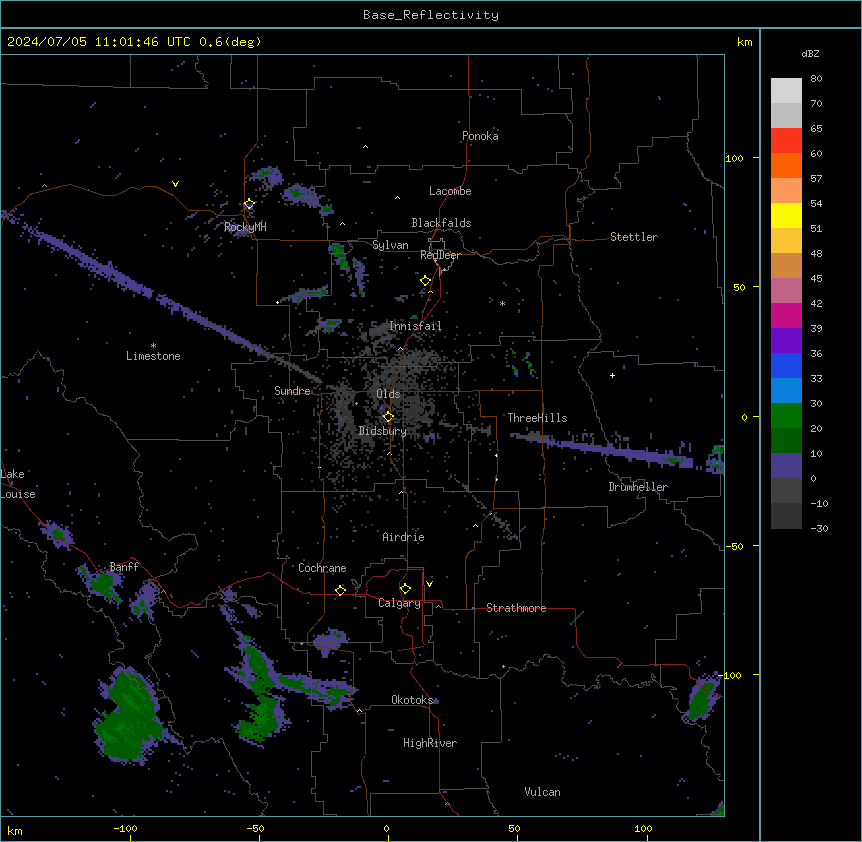Viewport: 862px width, 842px height.
Task: Select the light blue 30–33 dBZ legend swatch
Action: [786, 391]
